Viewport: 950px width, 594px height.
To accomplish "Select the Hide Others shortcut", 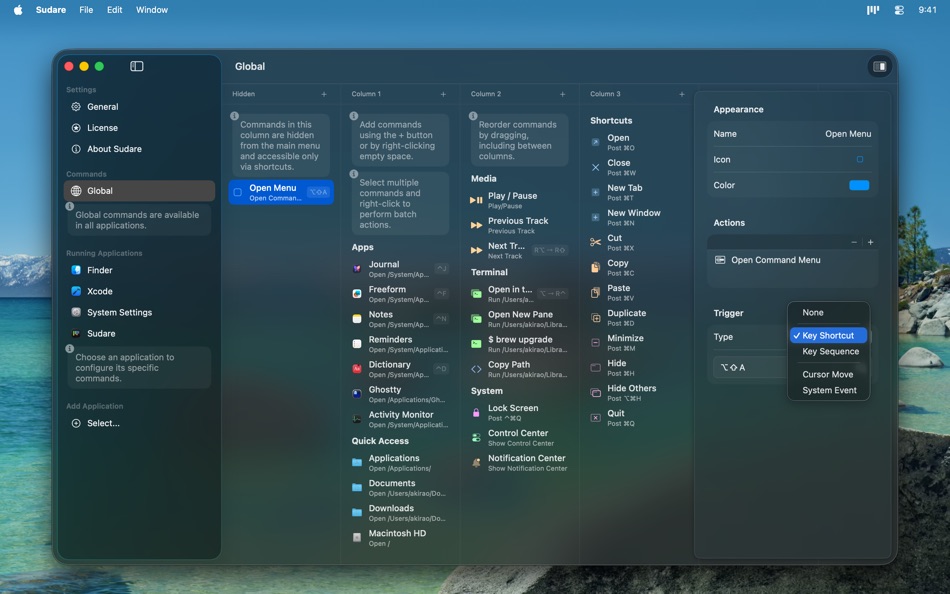I will [639, 393].
